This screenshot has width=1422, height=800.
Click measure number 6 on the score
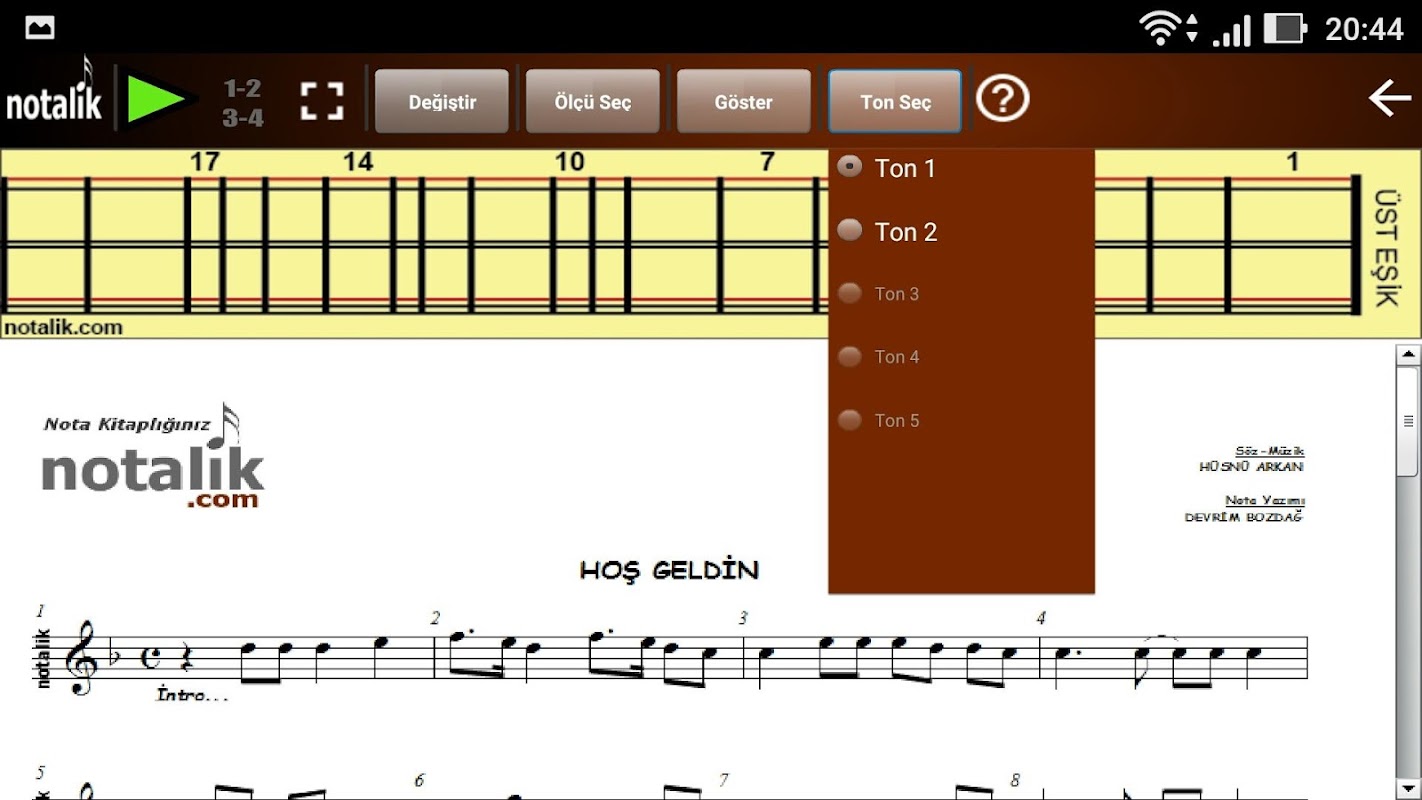[x=419, y=781]
